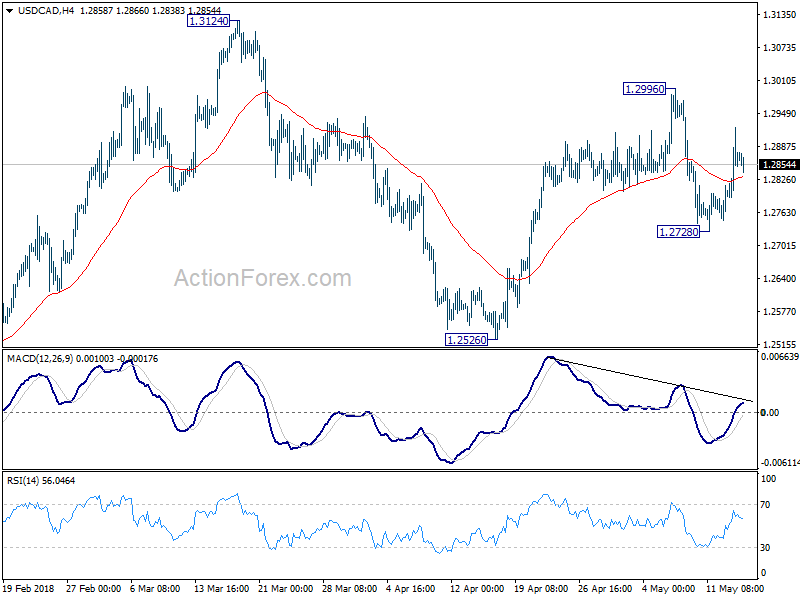Click the 4 May 00:00 time label
This screenshot has width=800, height=600.
[x=668, y=588]
